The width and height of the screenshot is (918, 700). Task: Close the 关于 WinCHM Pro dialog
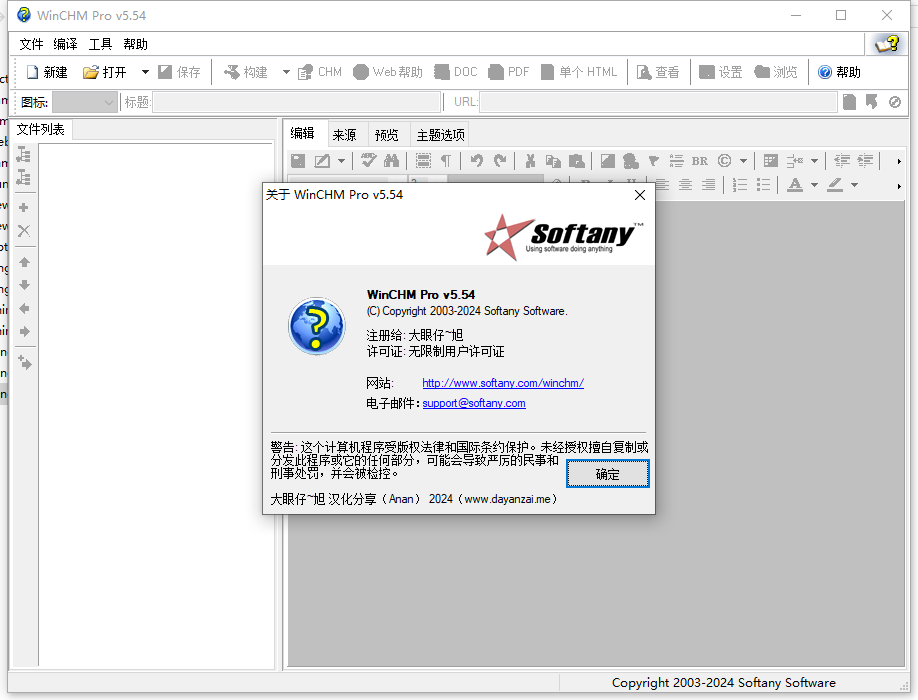click(640, 195)
